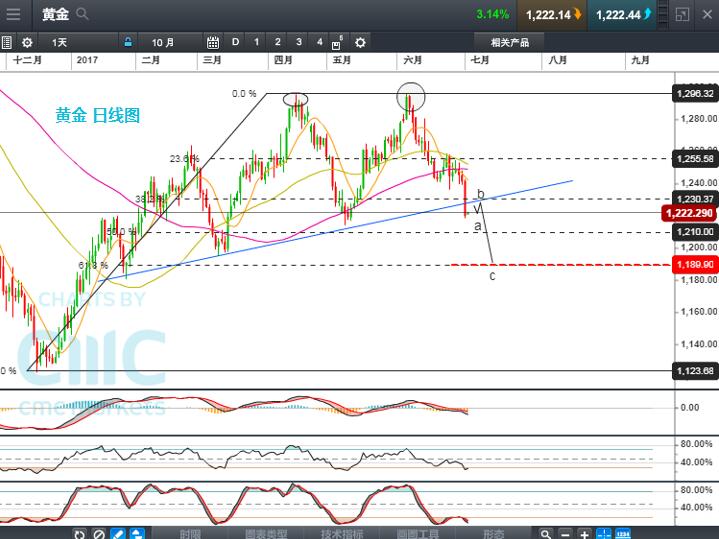
Task: Select chart layout 3
Action: (299, 42)
